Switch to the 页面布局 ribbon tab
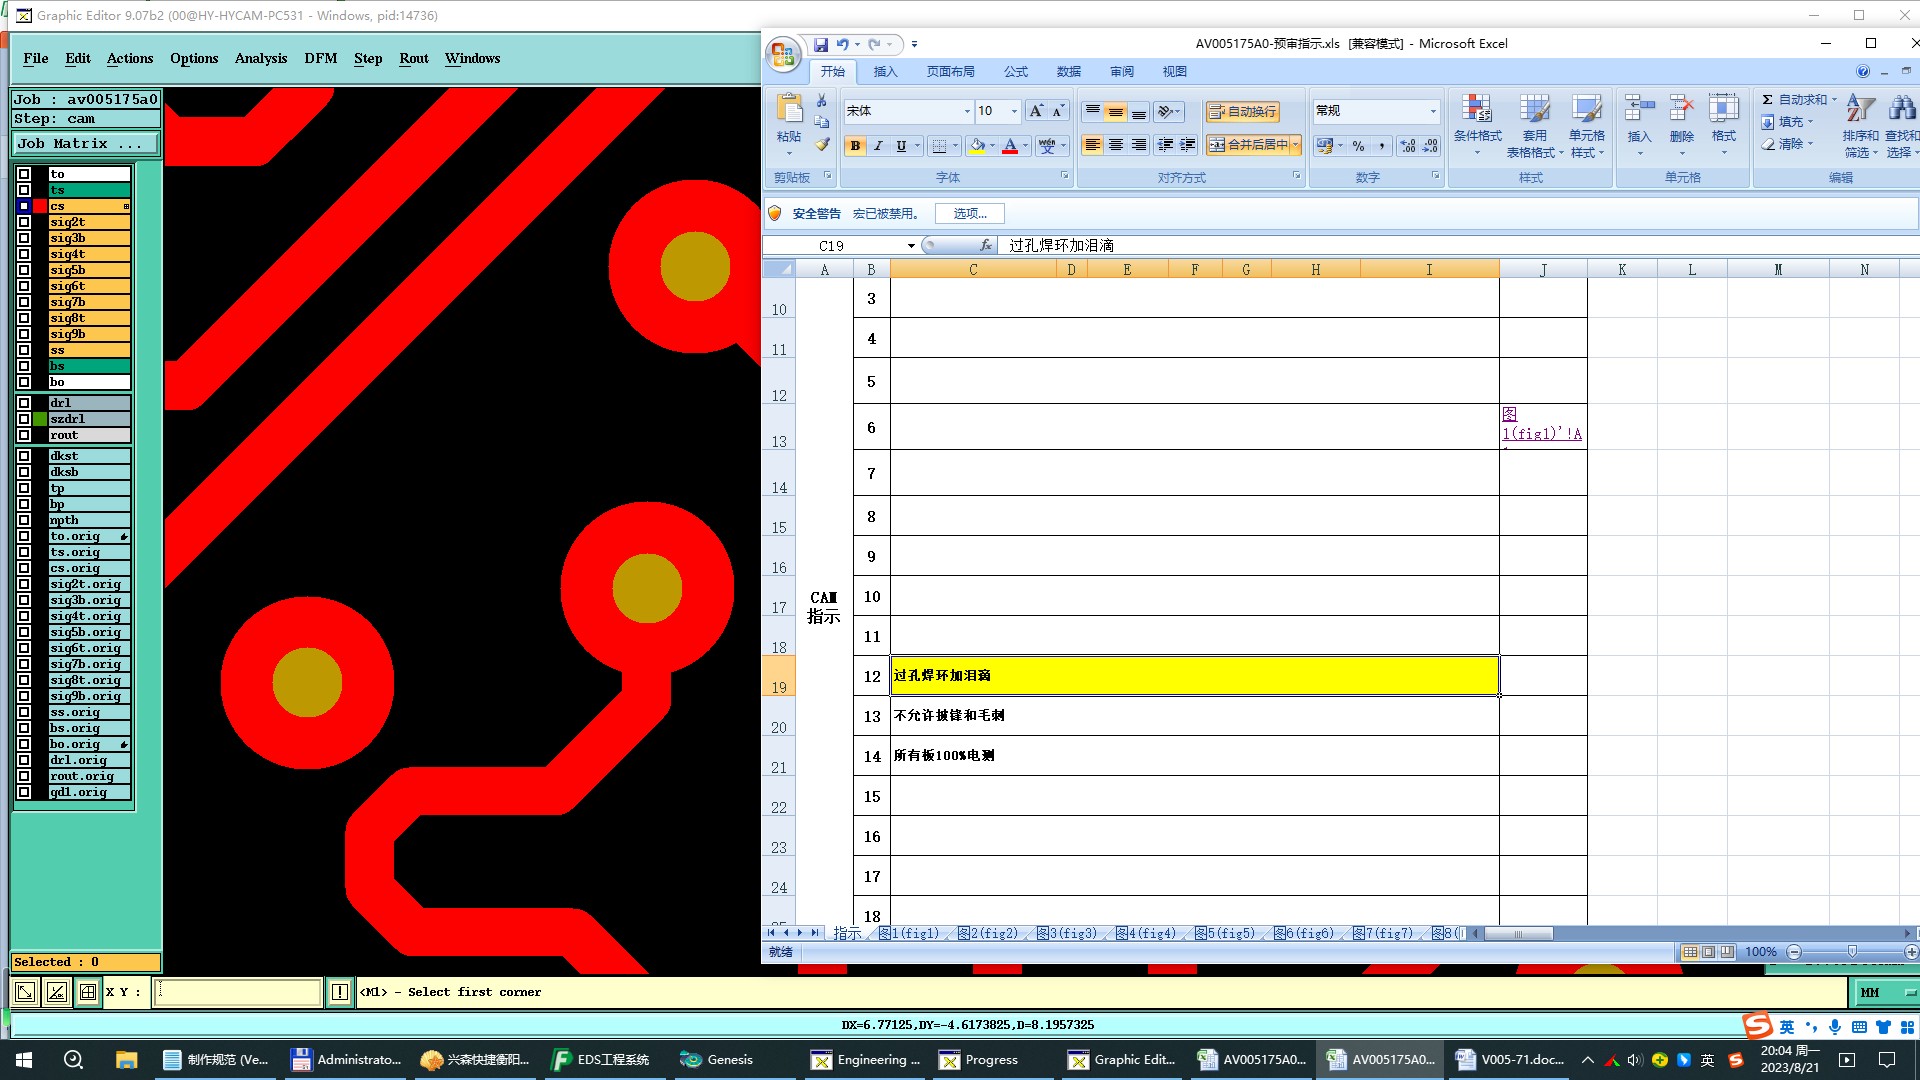The image size is (1920, 1080). [x=949, y=72]
